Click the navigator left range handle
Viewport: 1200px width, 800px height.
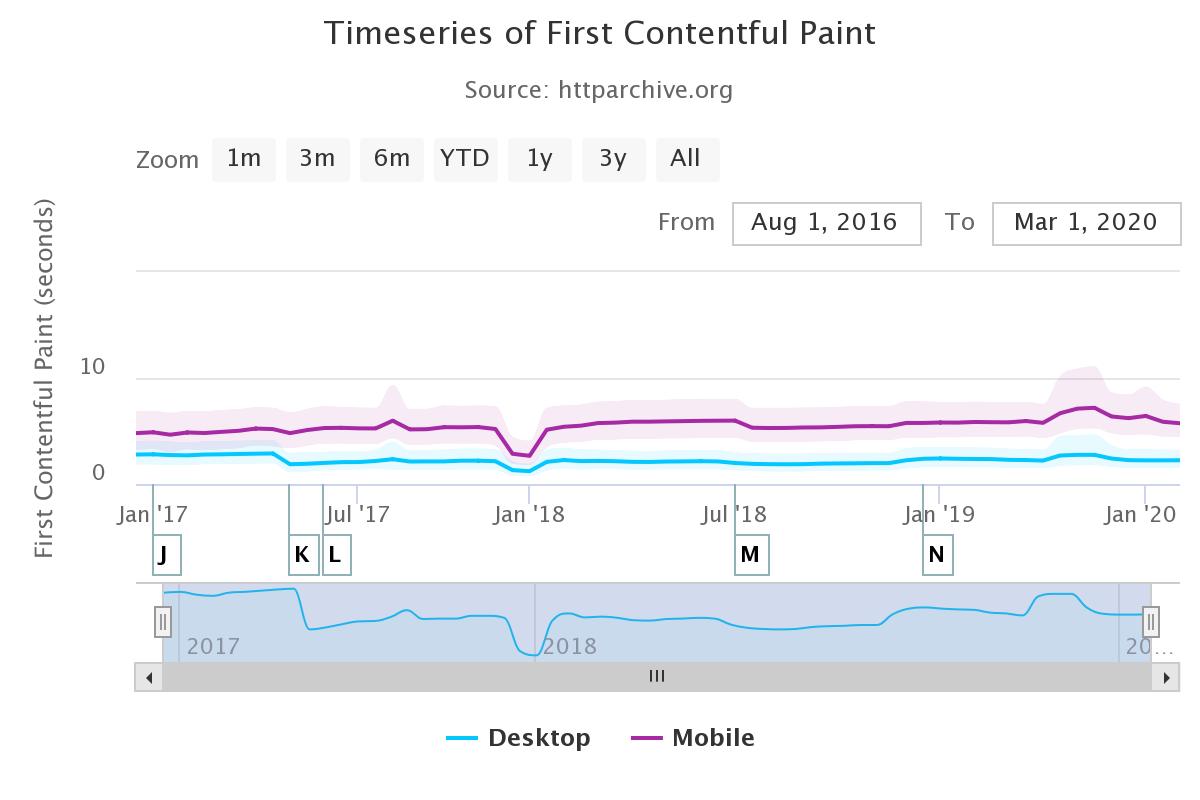click(x=163, y=622)
